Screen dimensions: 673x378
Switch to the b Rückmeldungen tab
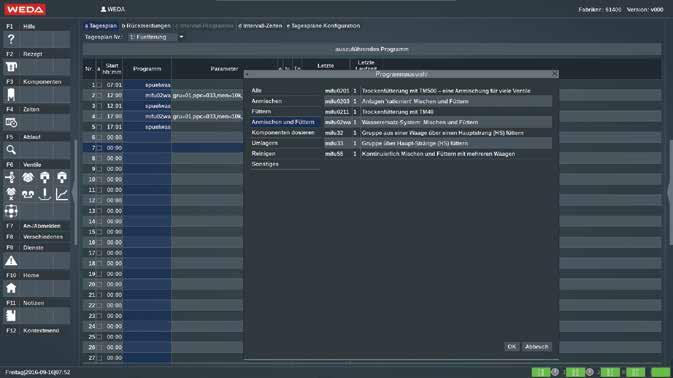[x=146, y=26]
